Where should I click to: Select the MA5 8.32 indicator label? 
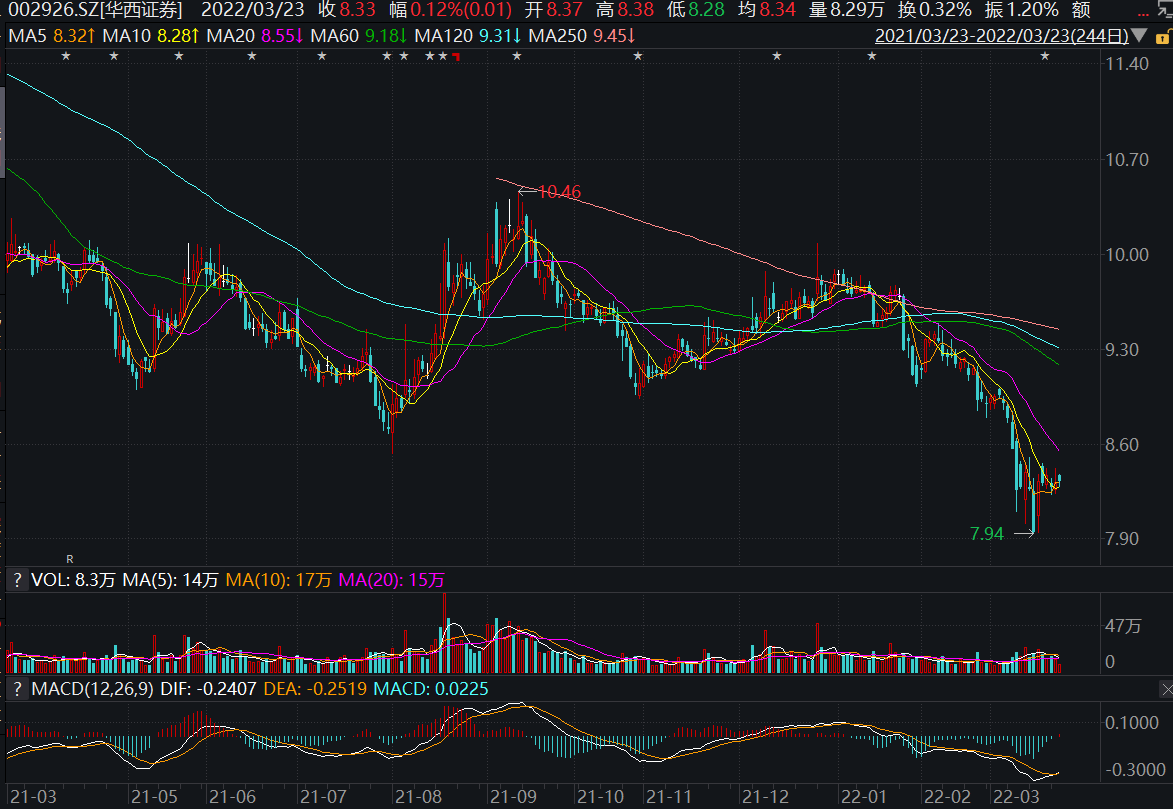[52, 35]
